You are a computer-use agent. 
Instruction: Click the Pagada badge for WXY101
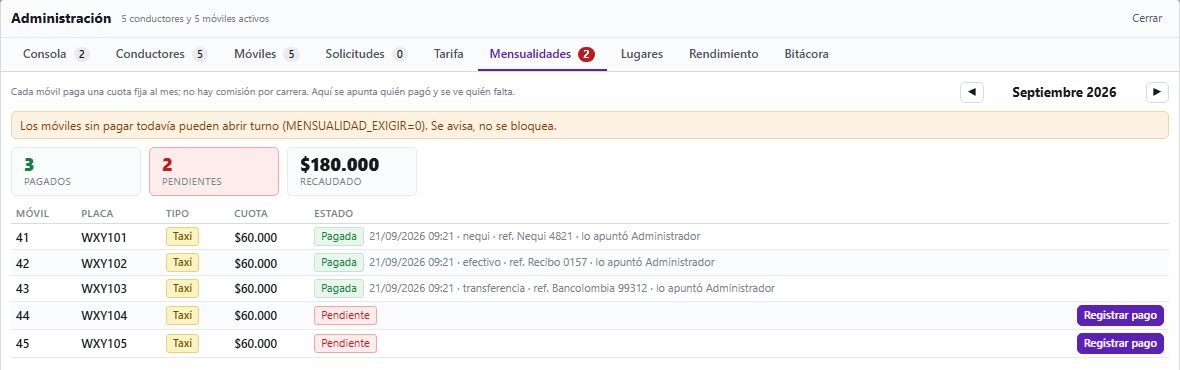[339, 237]
